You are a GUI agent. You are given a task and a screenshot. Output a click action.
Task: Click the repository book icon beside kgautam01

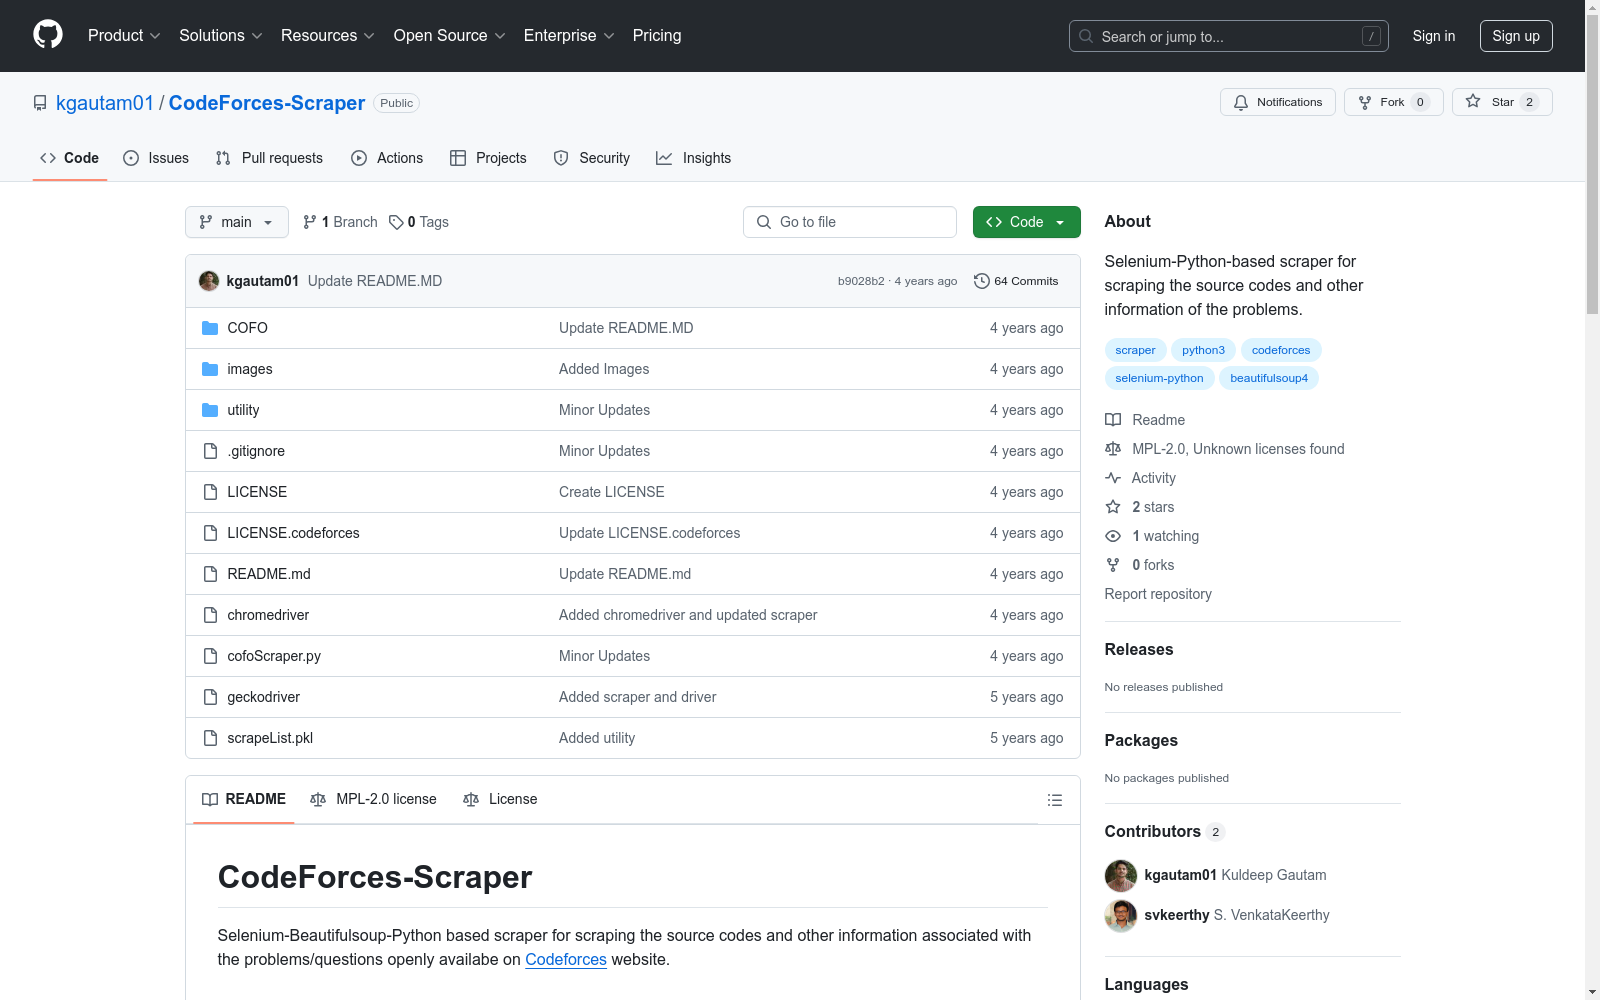(40, 103)
